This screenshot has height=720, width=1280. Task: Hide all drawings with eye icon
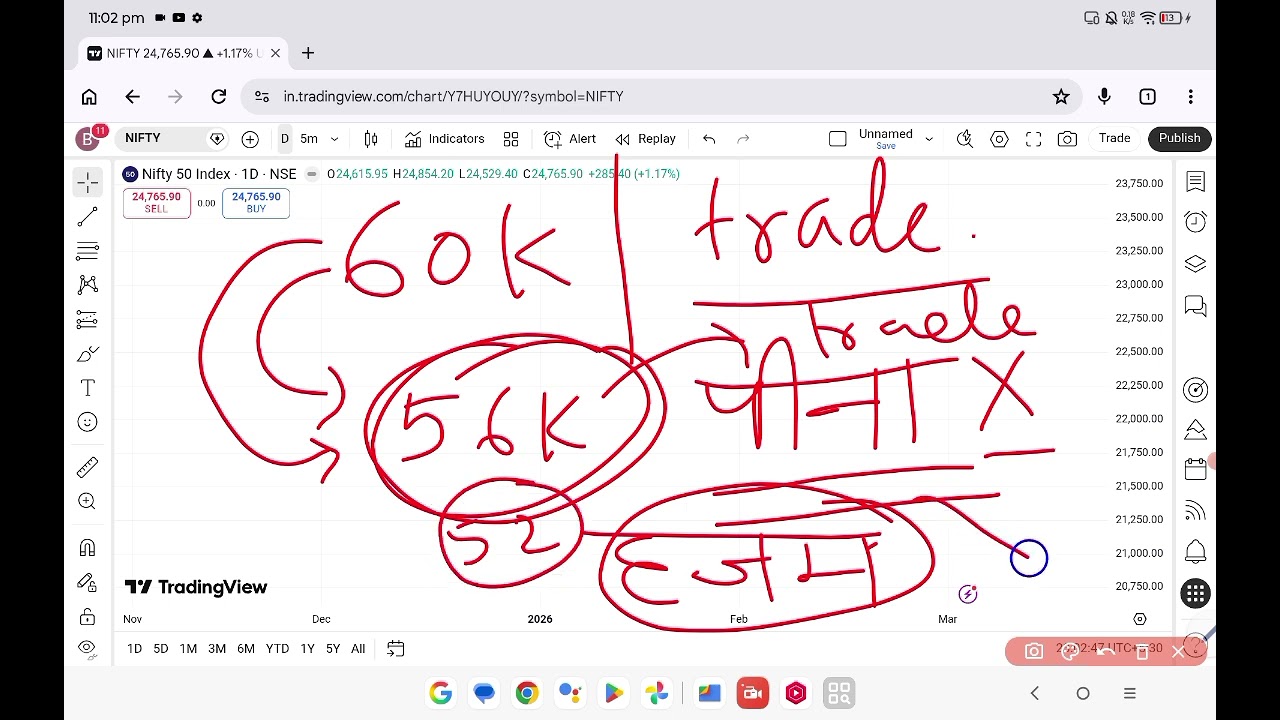[88, 648]
